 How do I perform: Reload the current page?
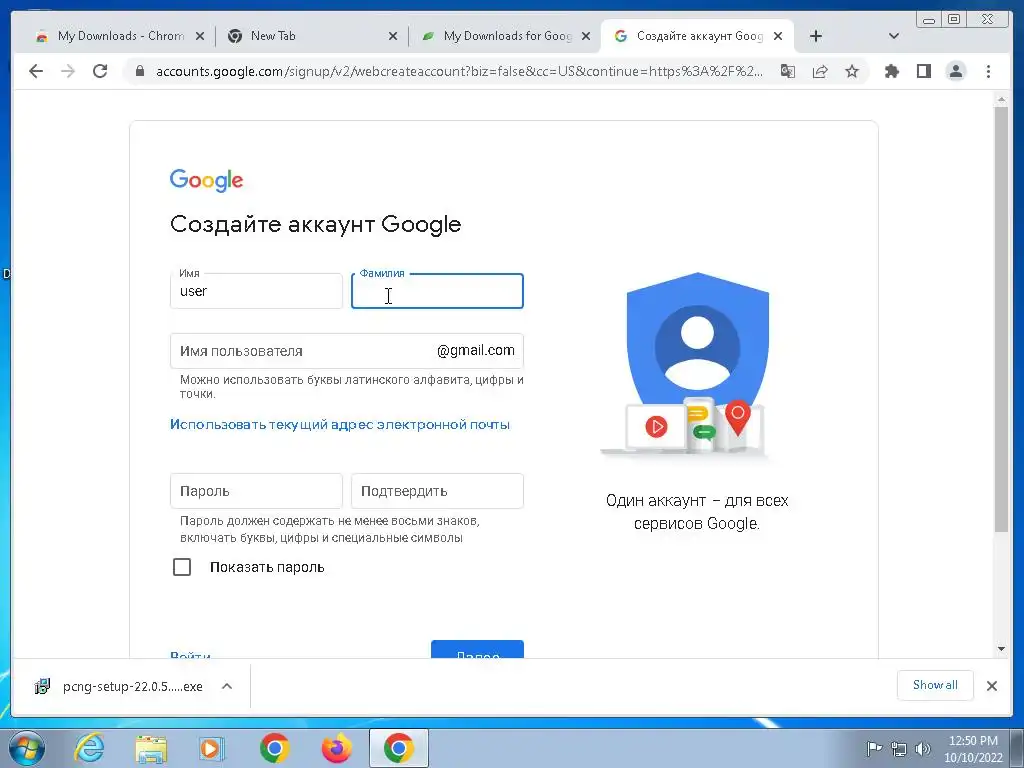coord(100,71)
